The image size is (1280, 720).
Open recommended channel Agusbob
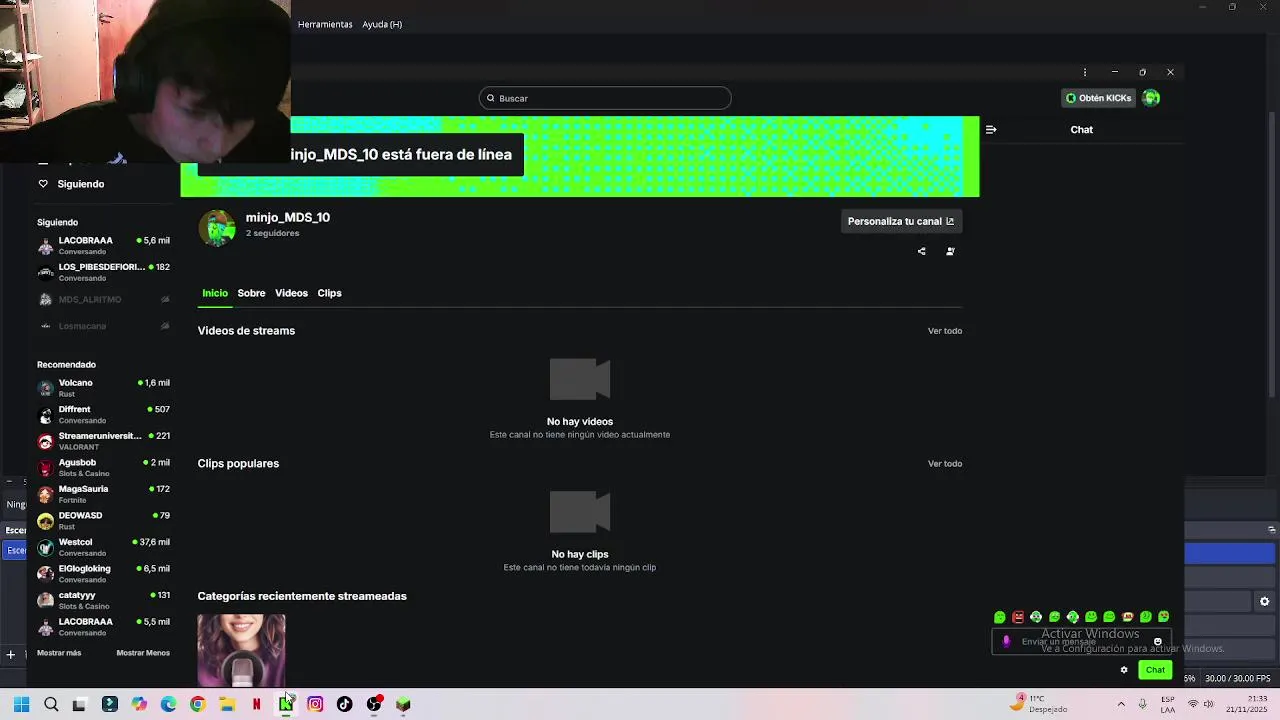103,467
